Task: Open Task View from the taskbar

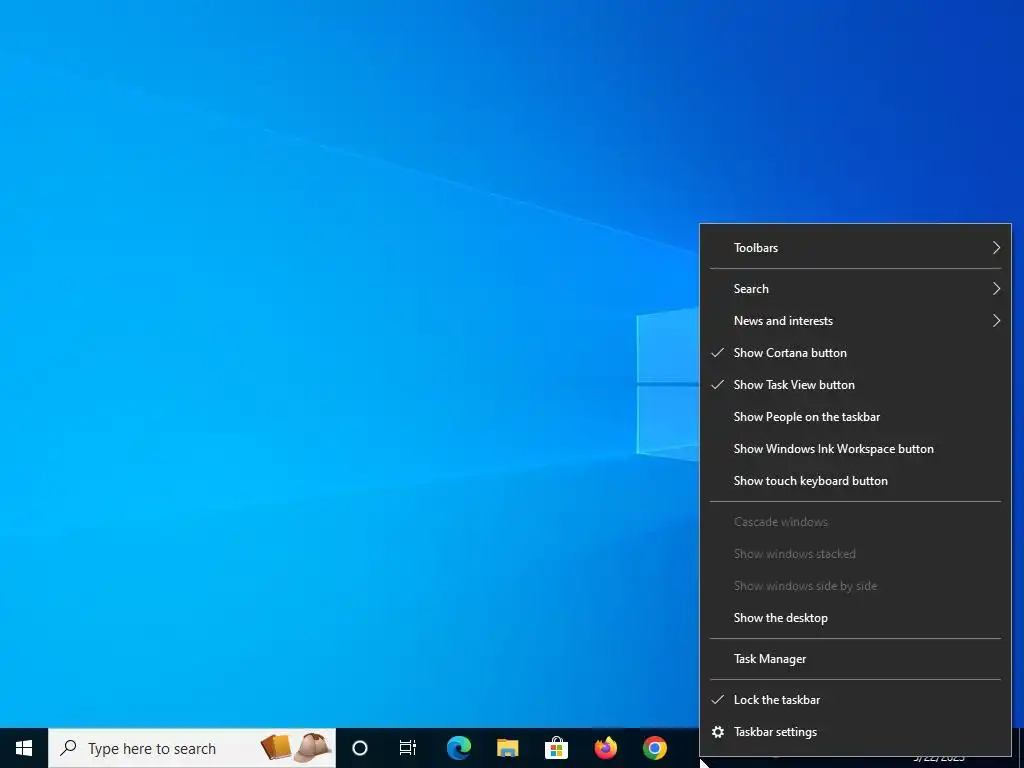Action: (x=408, y=748)
